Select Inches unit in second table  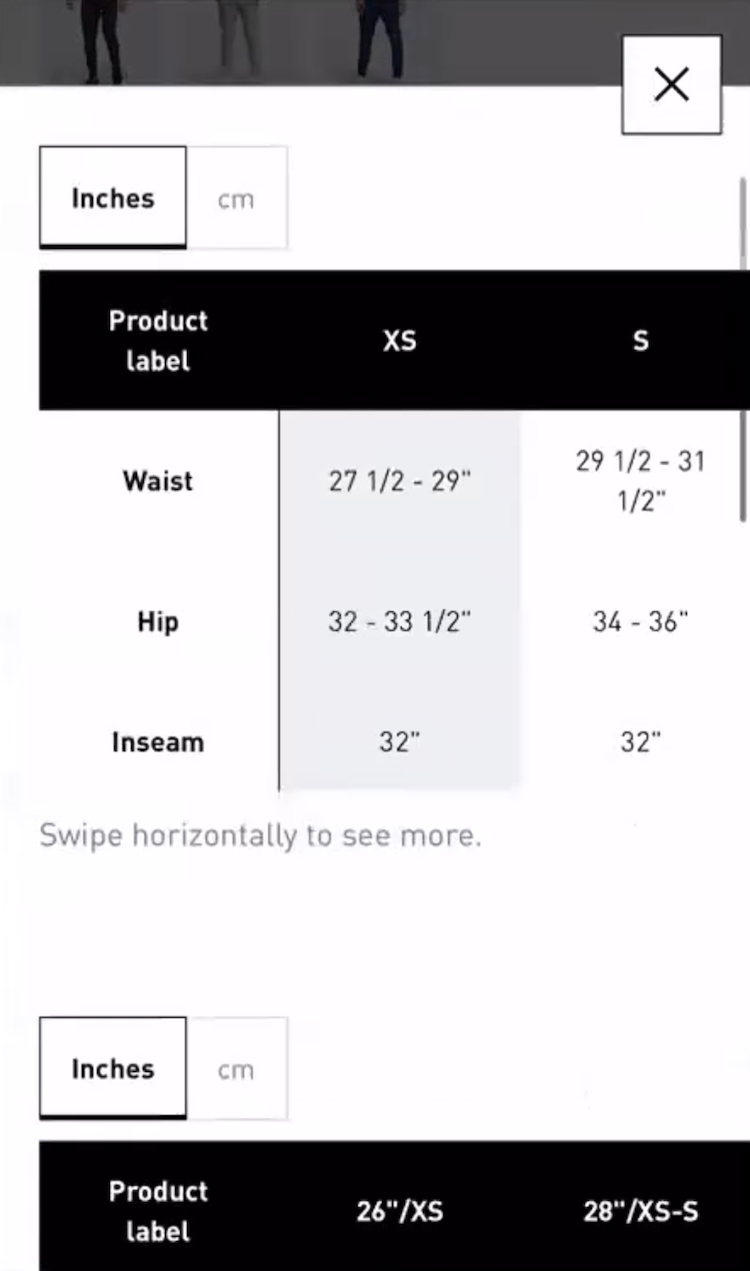[113, 1069]
